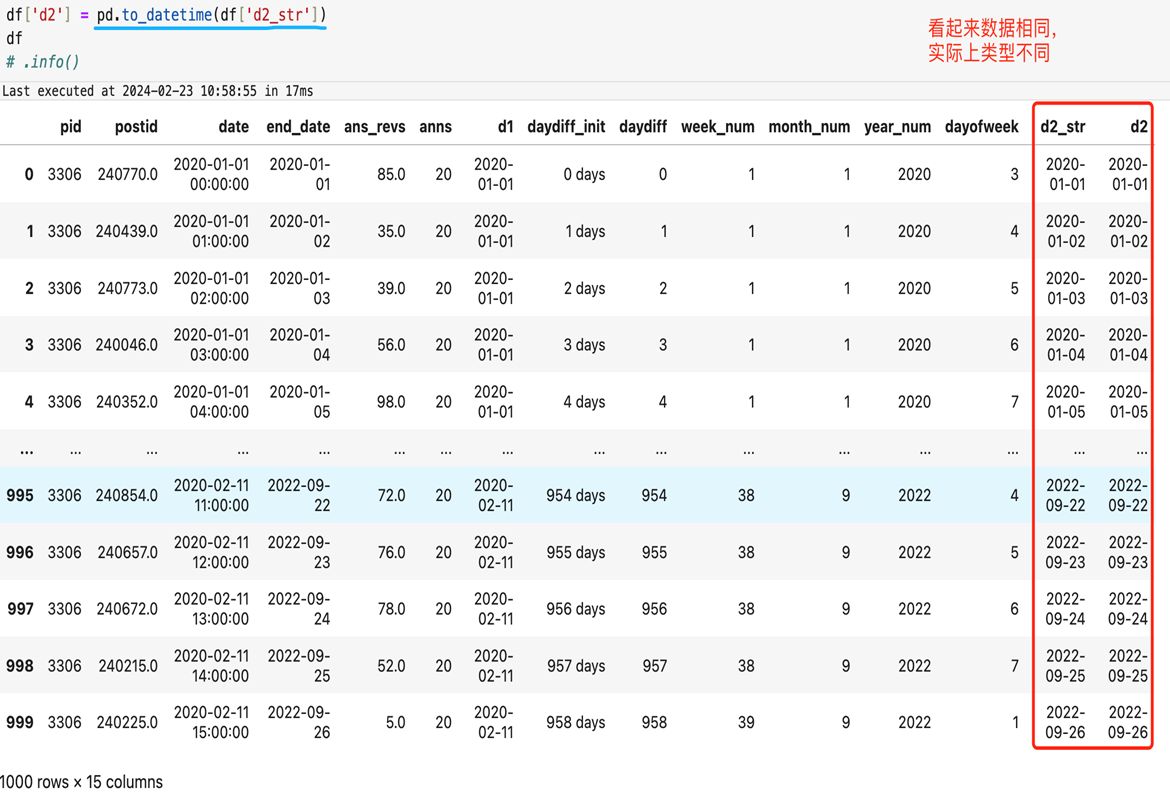Click postid value 240657.0
Screen dimensions: 1170x801
point(128,552)
